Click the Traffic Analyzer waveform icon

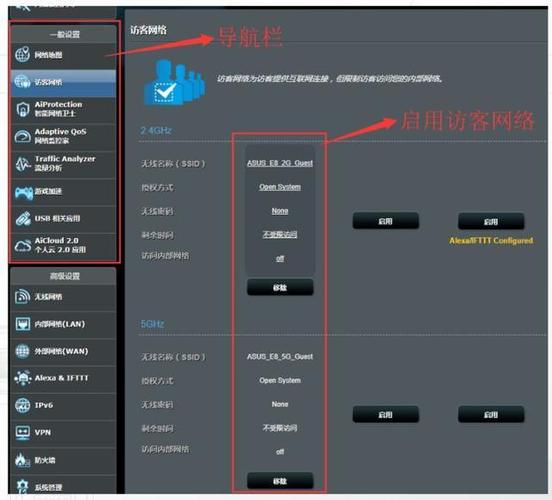coord(23,164)
